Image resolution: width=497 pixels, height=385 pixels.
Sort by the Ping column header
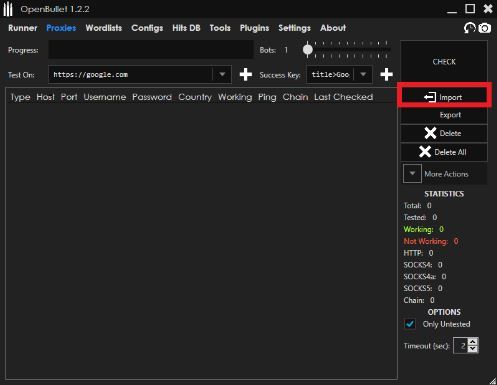pos(267,97)
